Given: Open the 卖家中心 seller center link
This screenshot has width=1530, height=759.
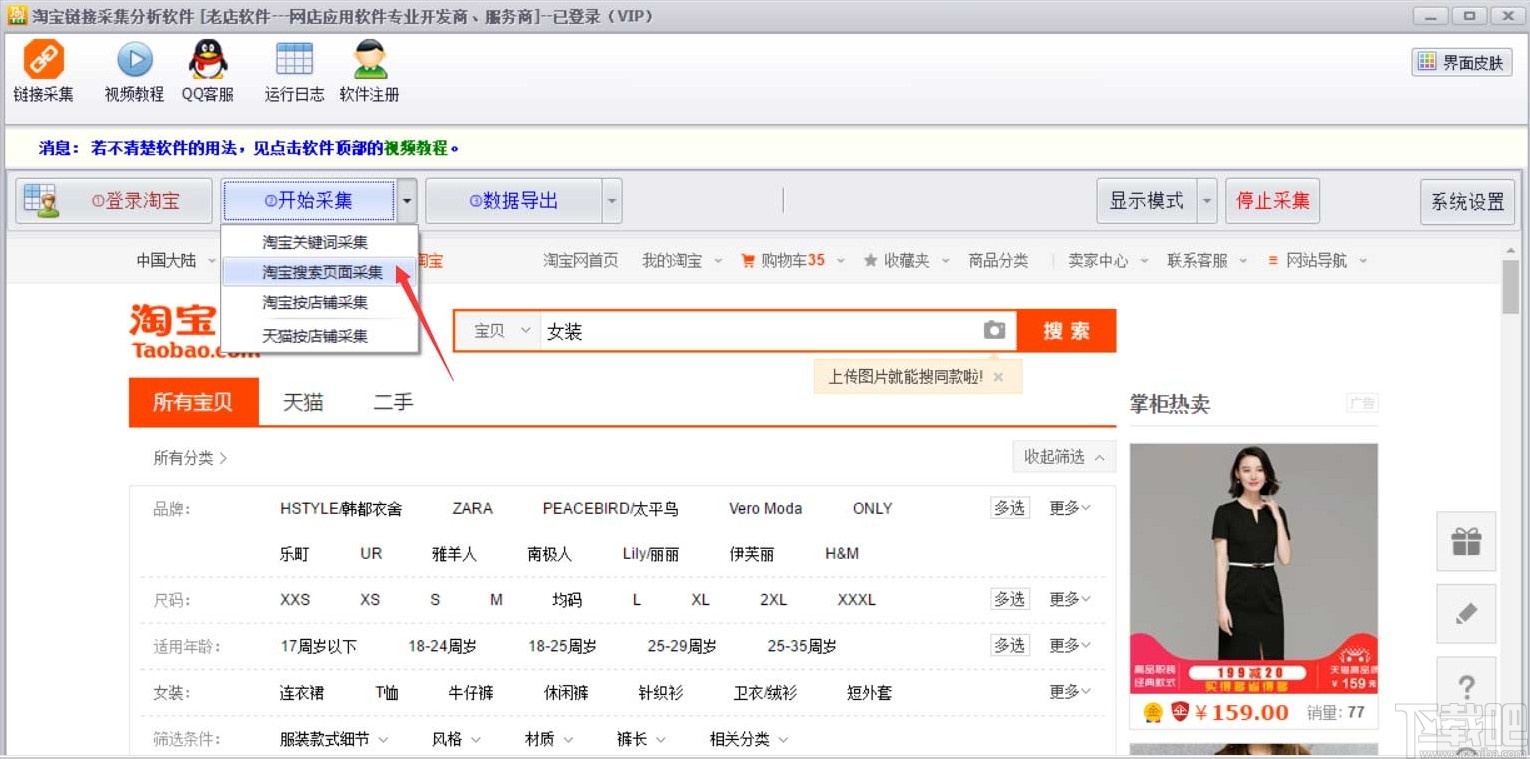Looking at the screenshot, I should 1097,260.
